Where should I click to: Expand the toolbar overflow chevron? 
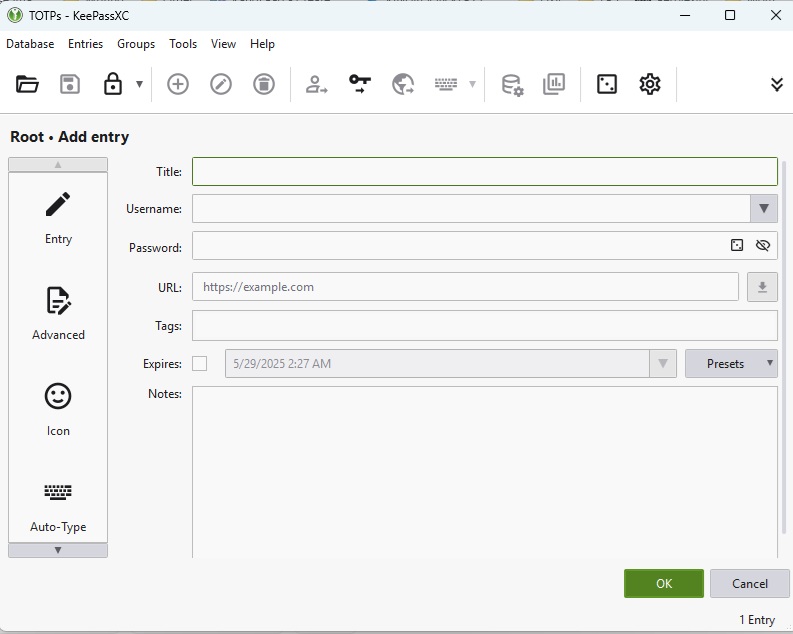(x=776, y=85)
